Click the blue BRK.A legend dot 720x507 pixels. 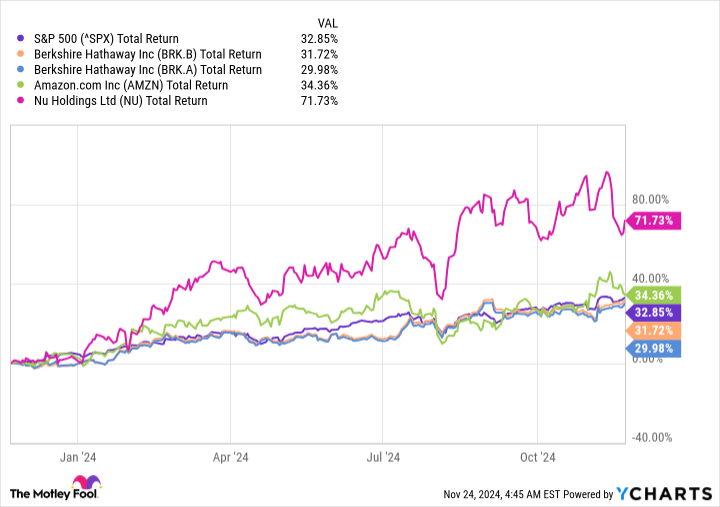20,69
